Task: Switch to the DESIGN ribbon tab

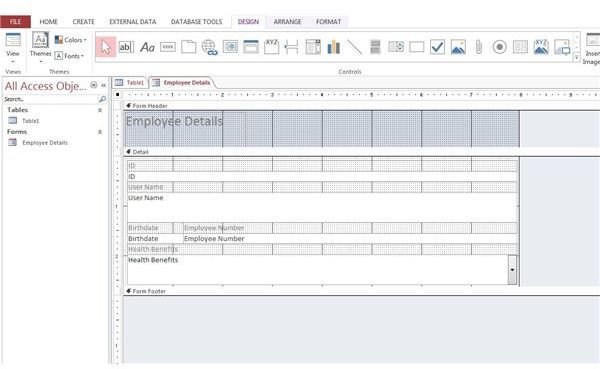Action: (x=248, y=22)
